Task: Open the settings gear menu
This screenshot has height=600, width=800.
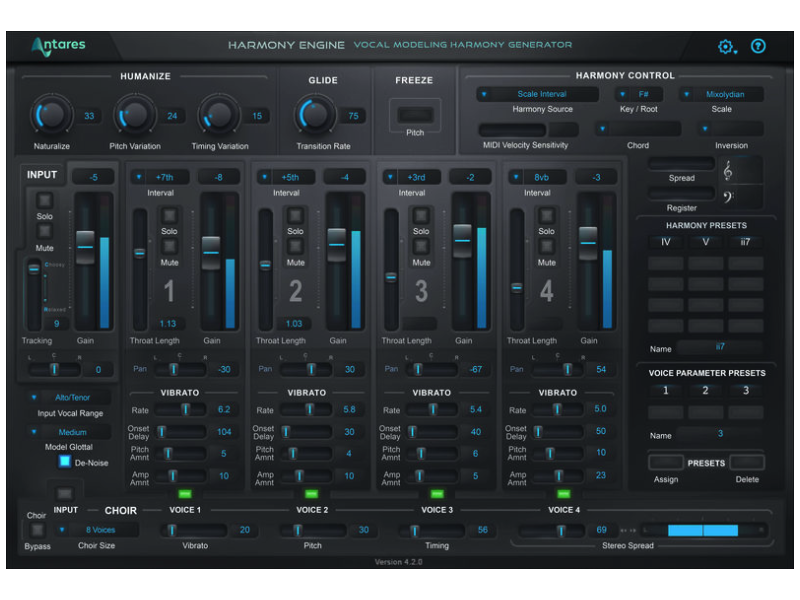Action: pyautogui.click(x=727, y=46)
